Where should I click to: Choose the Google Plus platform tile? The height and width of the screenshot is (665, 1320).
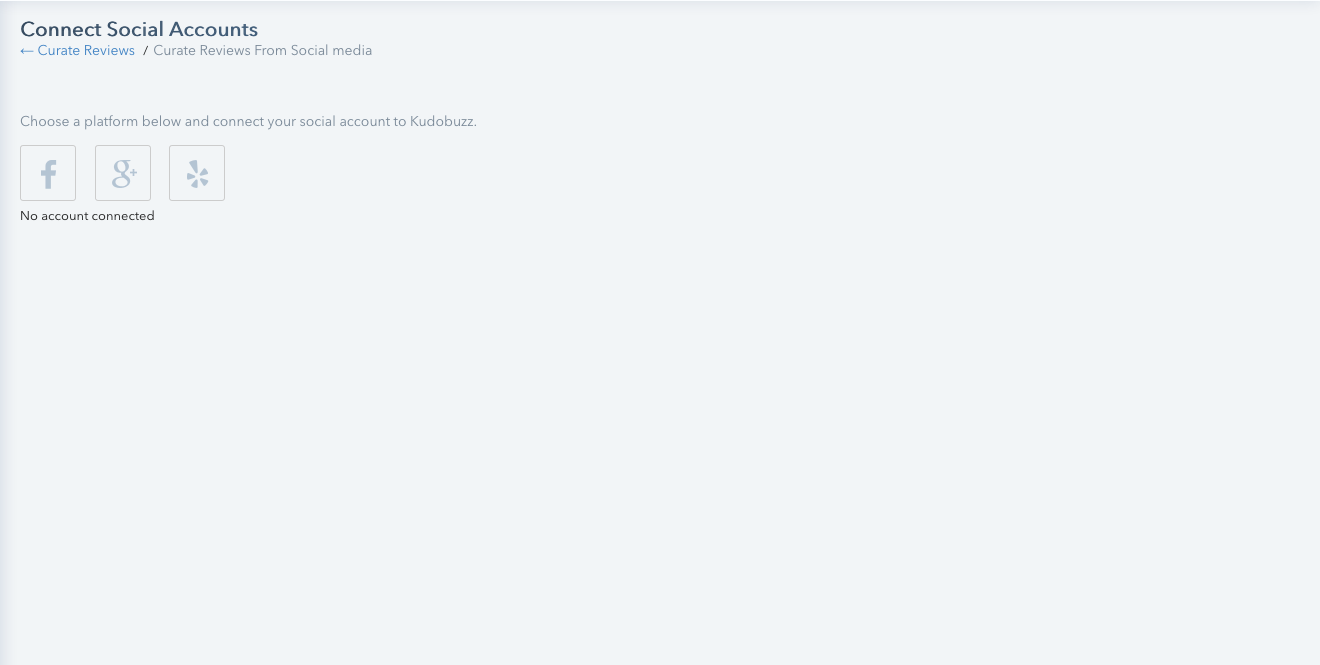pyautogui.click(x=123, y=173)
